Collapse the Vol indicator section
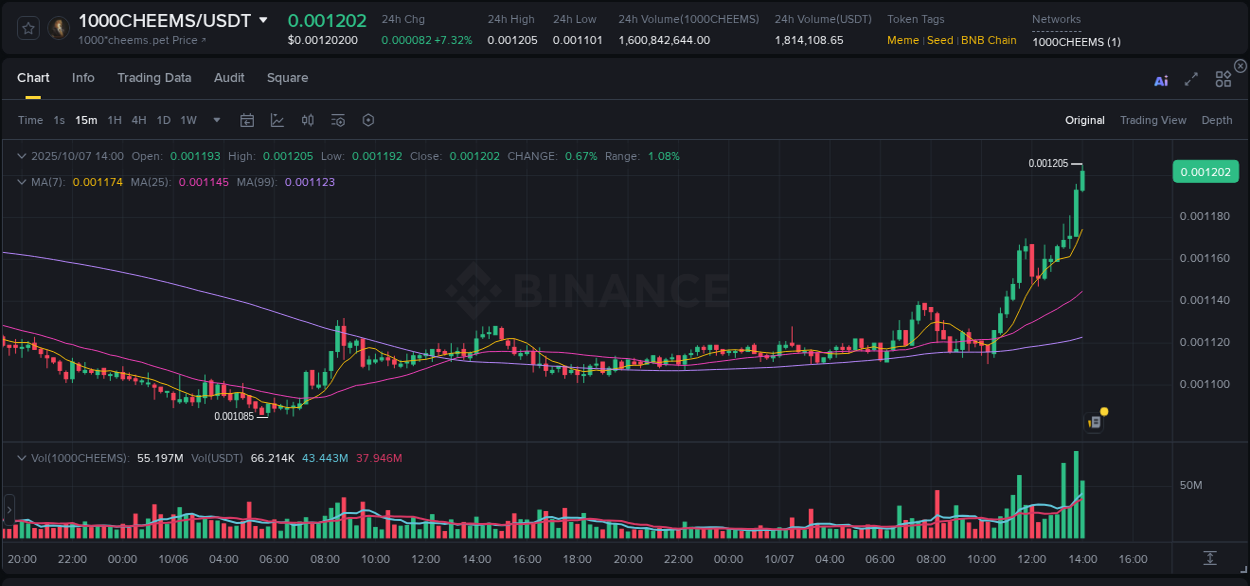 (20, 456)
